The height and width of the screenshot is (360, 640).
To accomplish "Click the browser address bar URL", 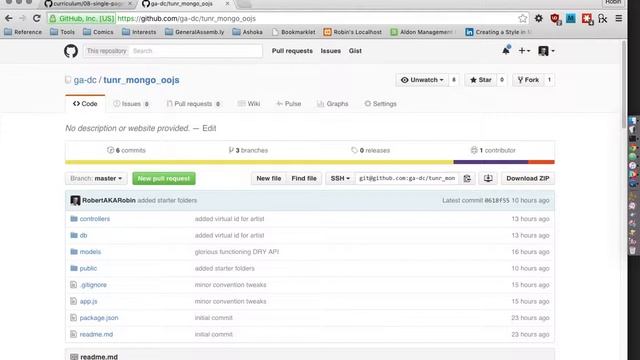I will click(x=187, y=18).
